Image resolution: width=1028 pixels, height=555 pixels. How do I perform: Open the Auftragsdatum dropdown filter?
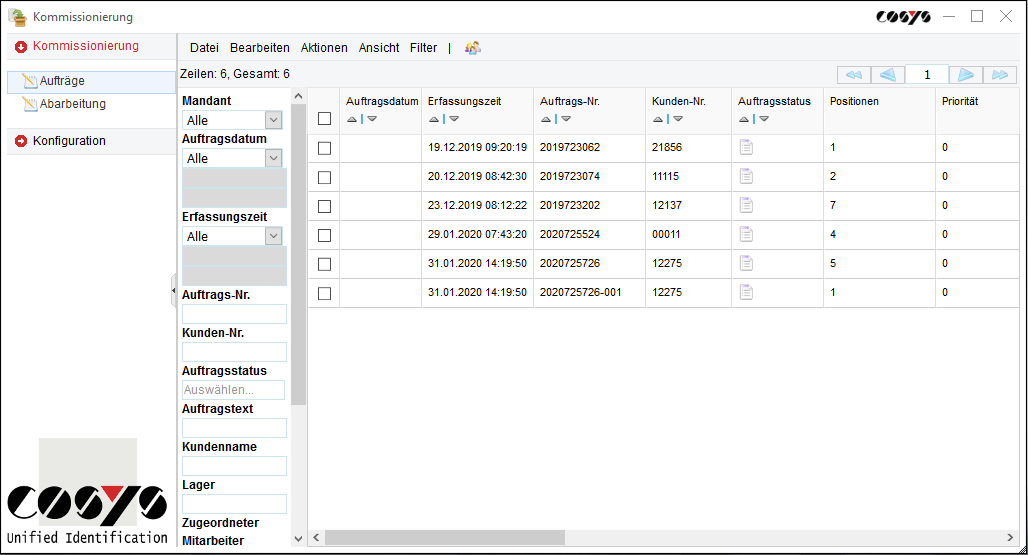click(x=273, y=158)
